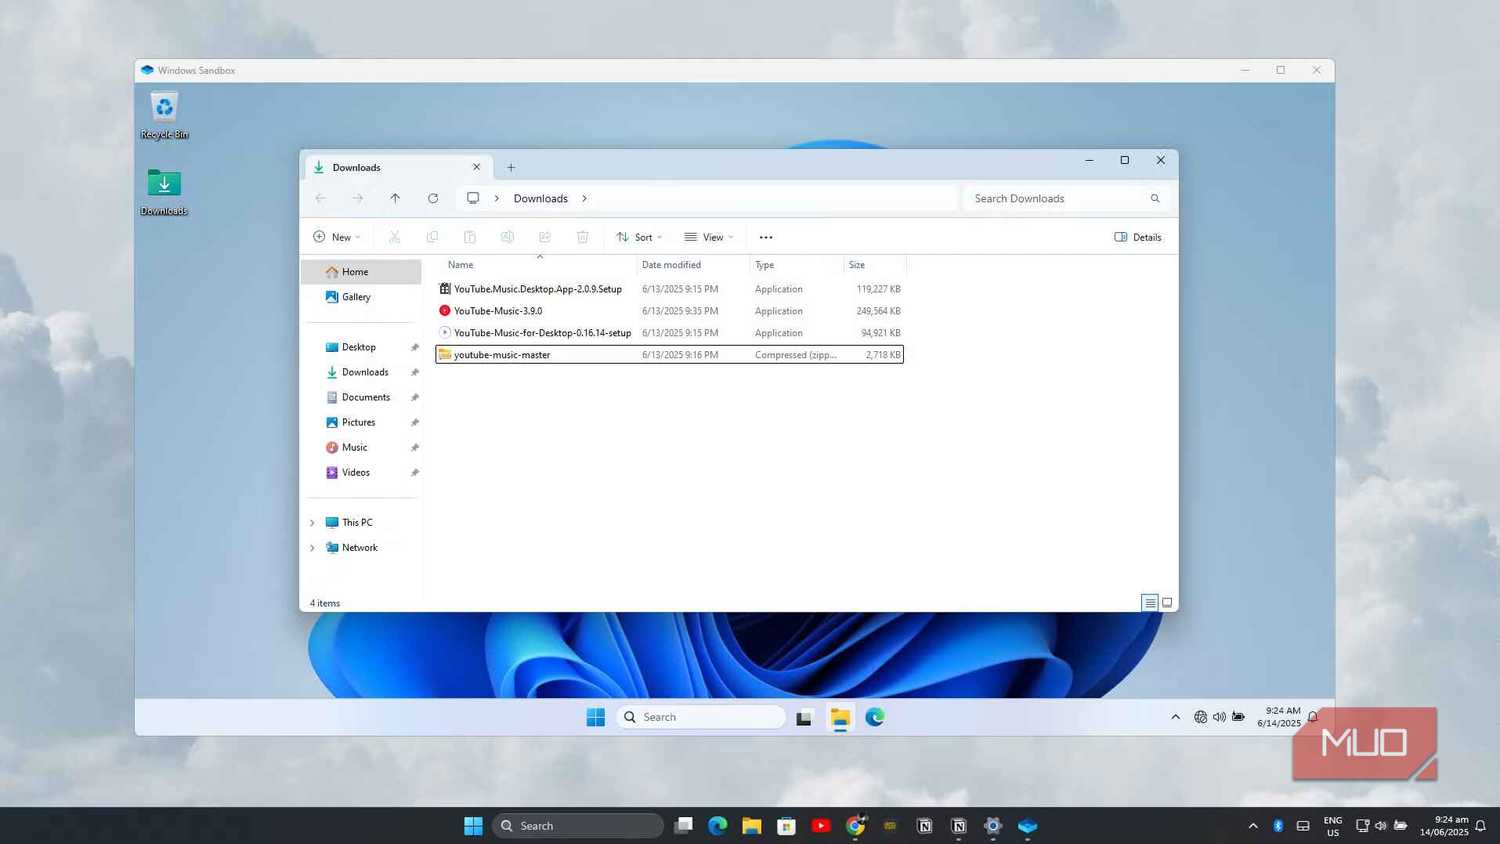The width and height of the screenshot is (1500, 844).
Task: Click the Search Downloads field
Action: [x=1066, y=198]
